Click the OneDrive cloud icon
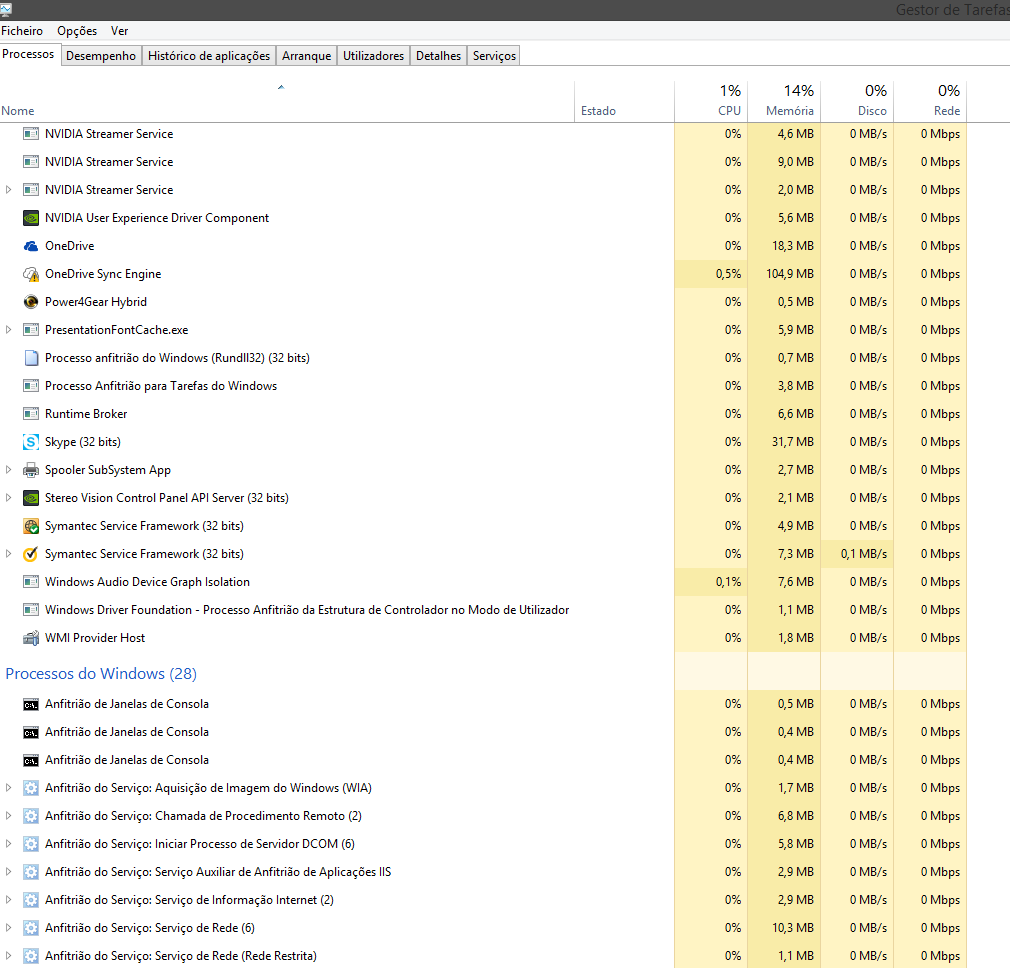The width and height of the screenshot is (1010, 968). pyautogui.click(x=31, y=246)
